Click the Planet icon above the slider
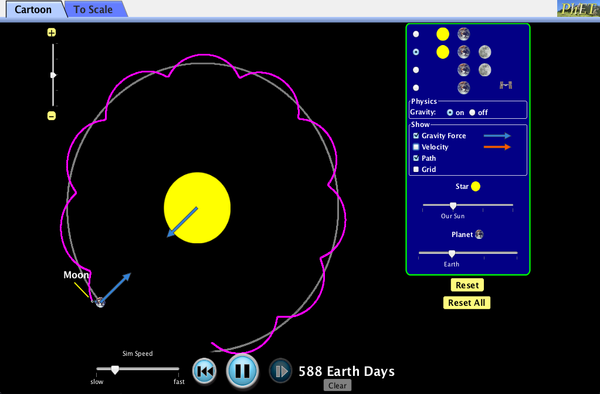The width and height of the screenshot is (600, 394). click(479, 234)
